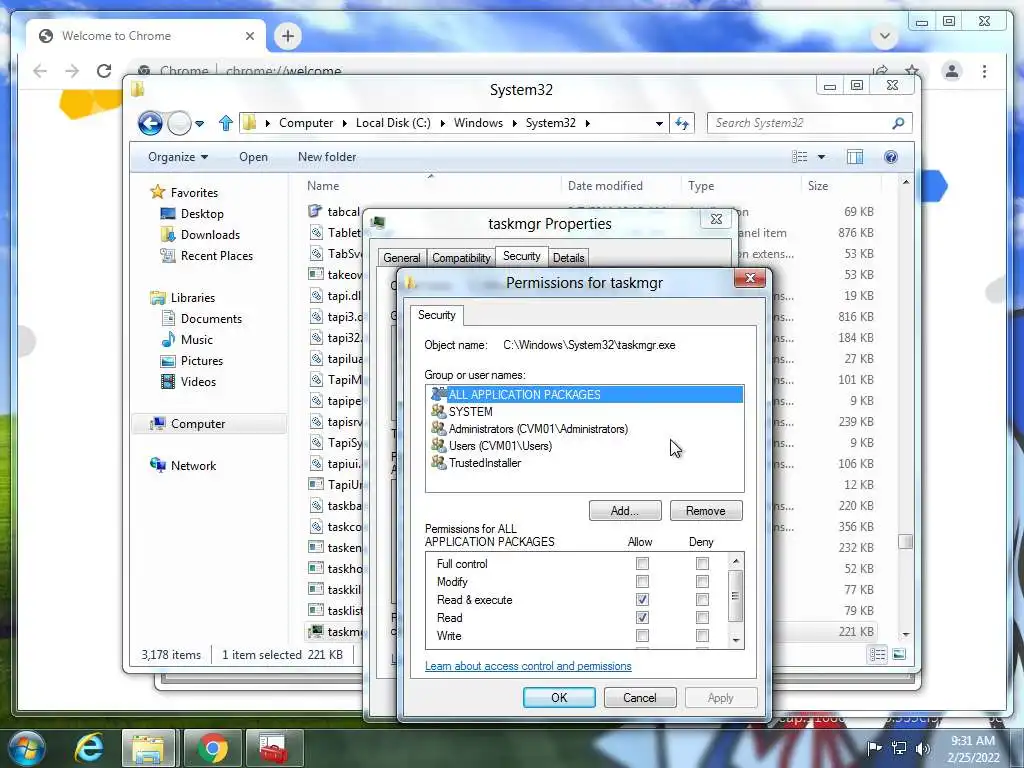Image resolution: width=1024 pixels, height=768 pixels.
Task: Select Network in navigation pane
Action: (x=184, y=465)
